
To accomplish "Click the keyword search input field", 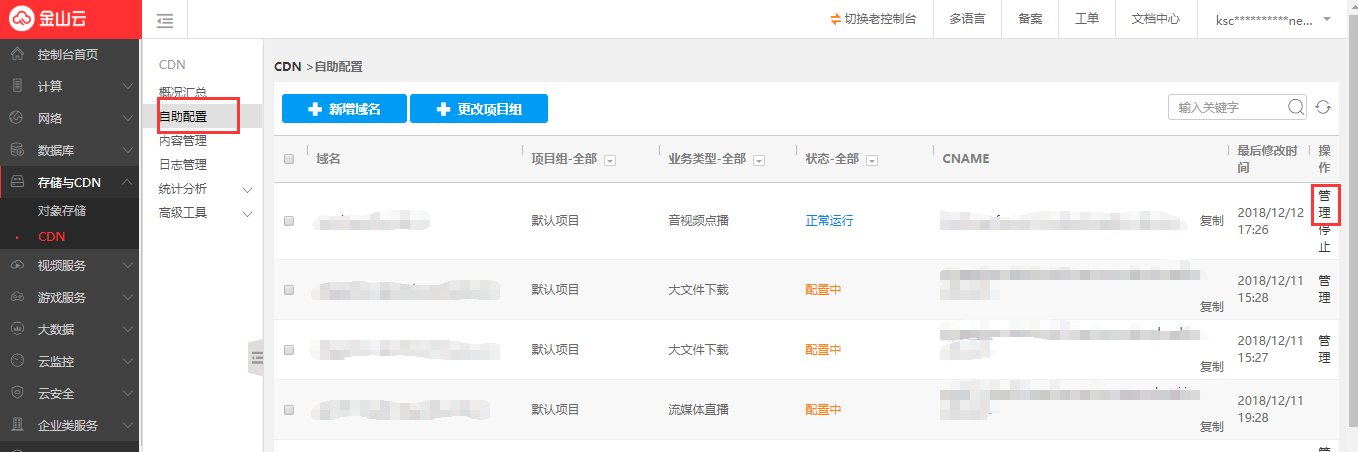I will (x=1228, y=108).
